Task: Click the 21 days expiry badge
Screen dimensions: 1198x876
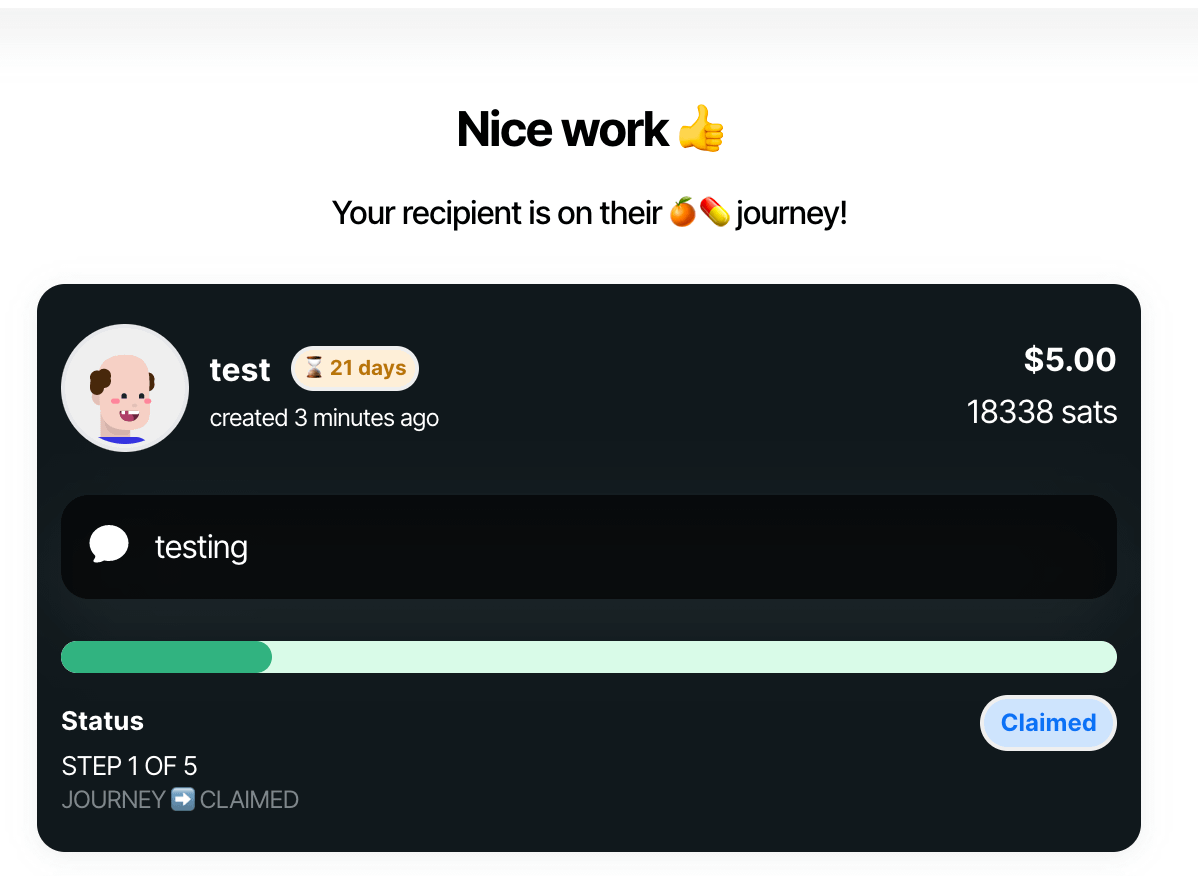Action: [x=355, y=368]
